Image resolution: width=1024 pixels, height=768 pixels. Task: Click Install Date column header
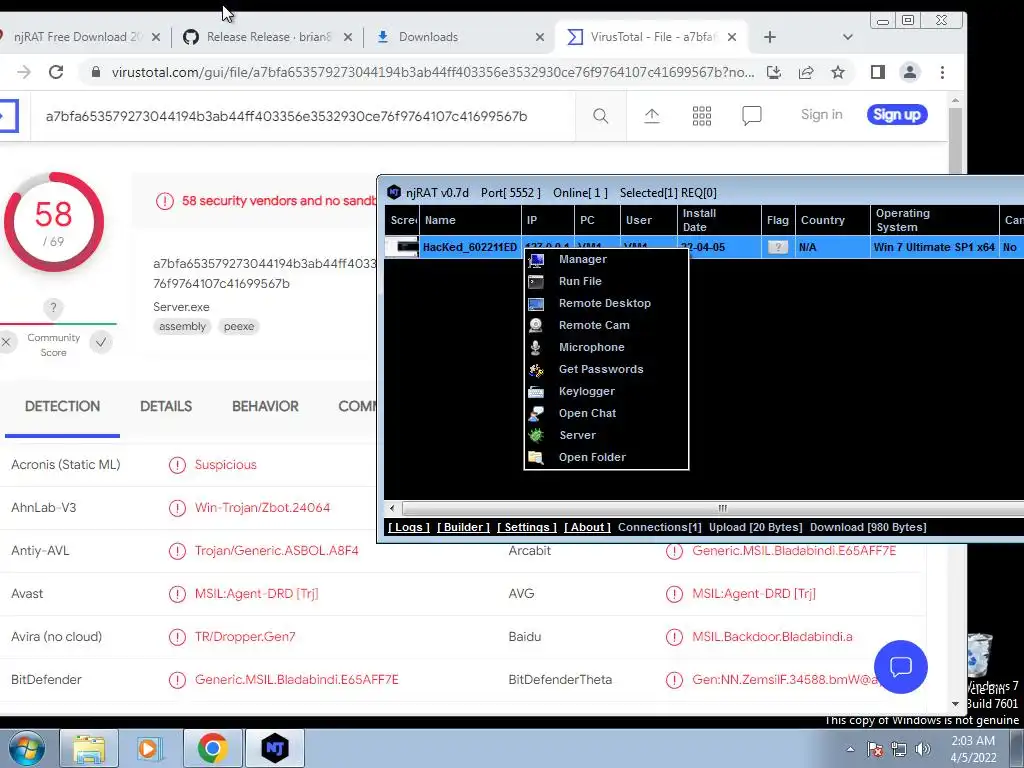(719, 220)
